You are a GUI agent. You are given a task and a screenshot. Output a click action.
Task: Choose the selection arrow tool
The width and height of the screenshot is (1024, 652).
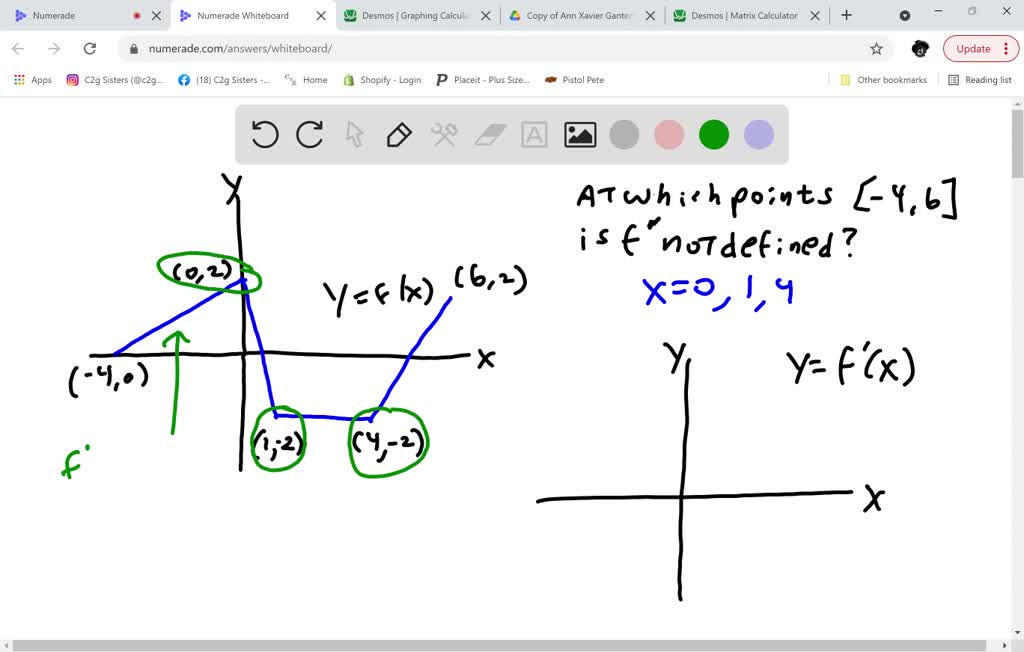point(354,135)
